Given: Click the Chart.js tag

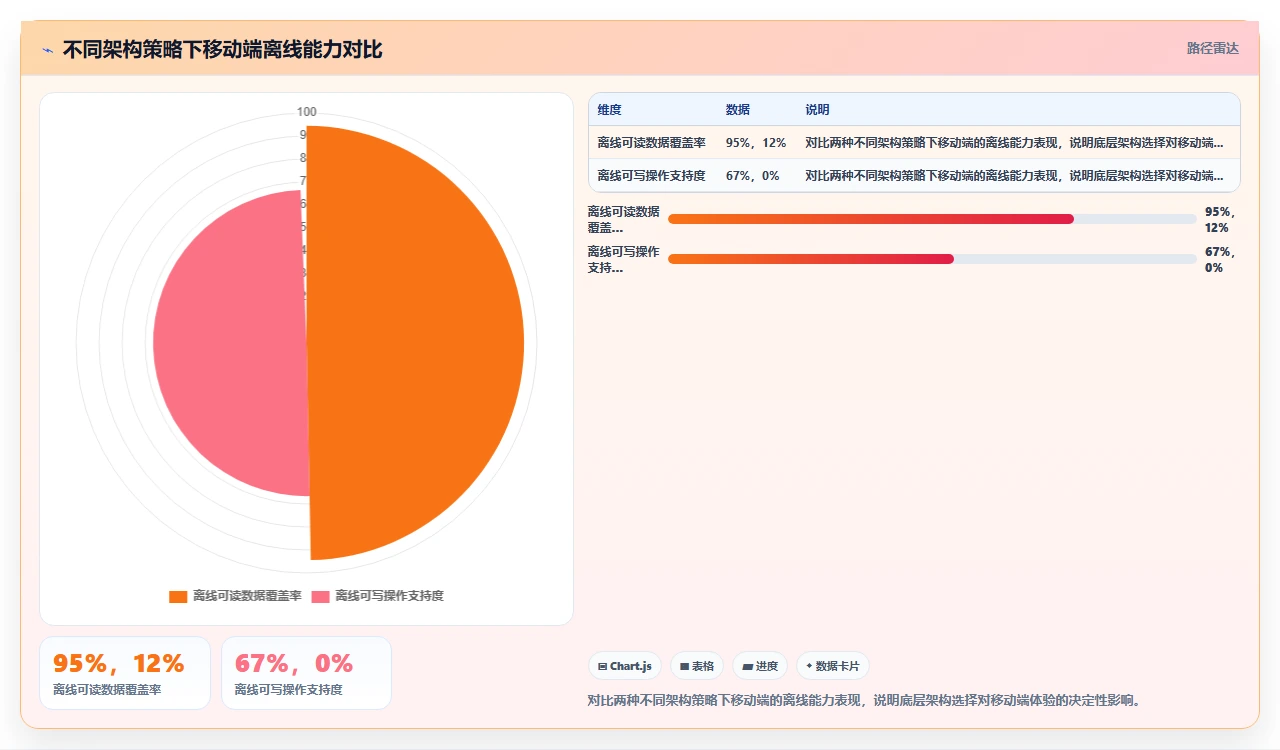Looking at the screenshot, I should tap(625, 666).
